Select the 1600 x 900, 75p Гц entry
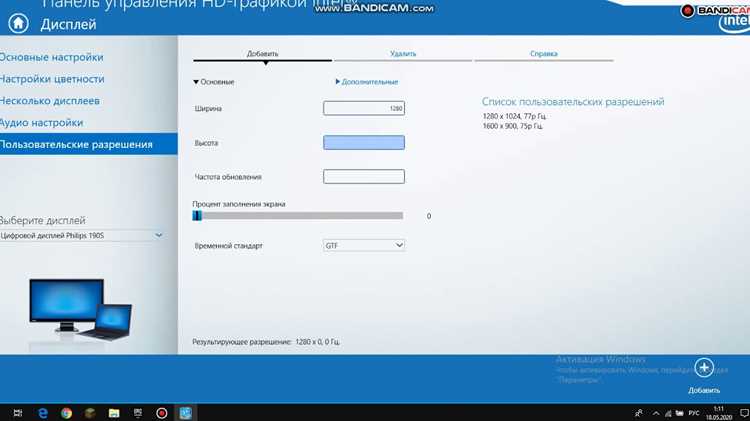The height and width of the screenshot is (421, 750). click(x=512, y=126)
